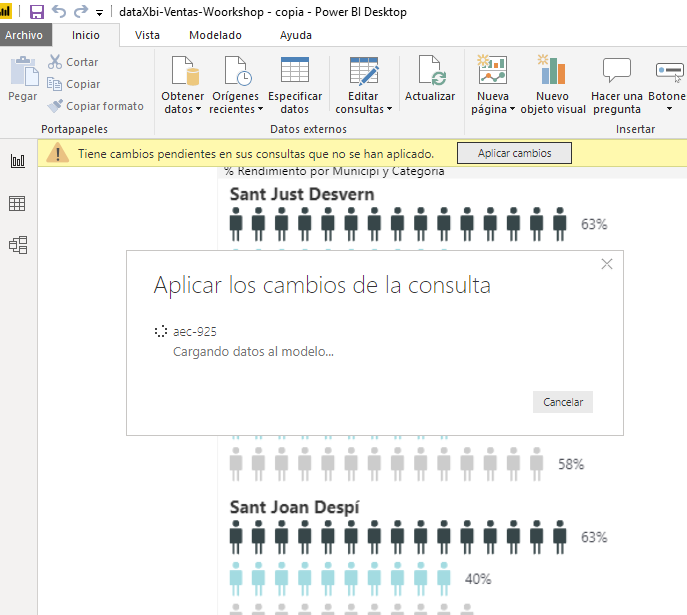Expand the quick access toolbar customize arrow

tap(99, 13)
